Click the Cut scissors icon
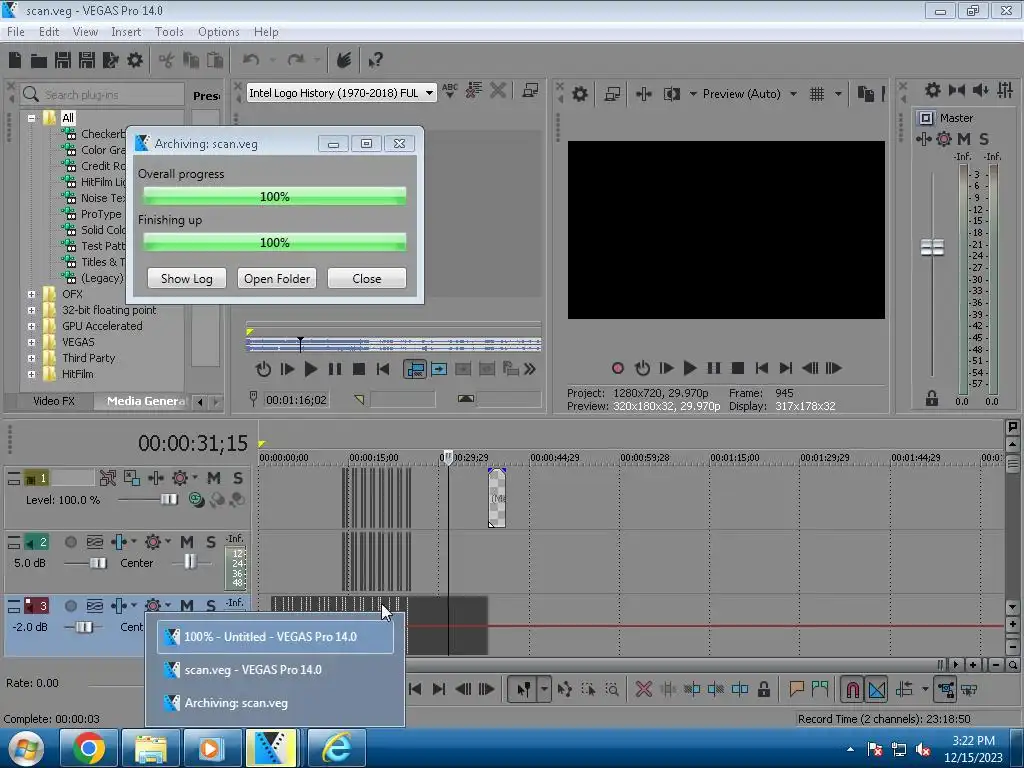 [167, 61]
